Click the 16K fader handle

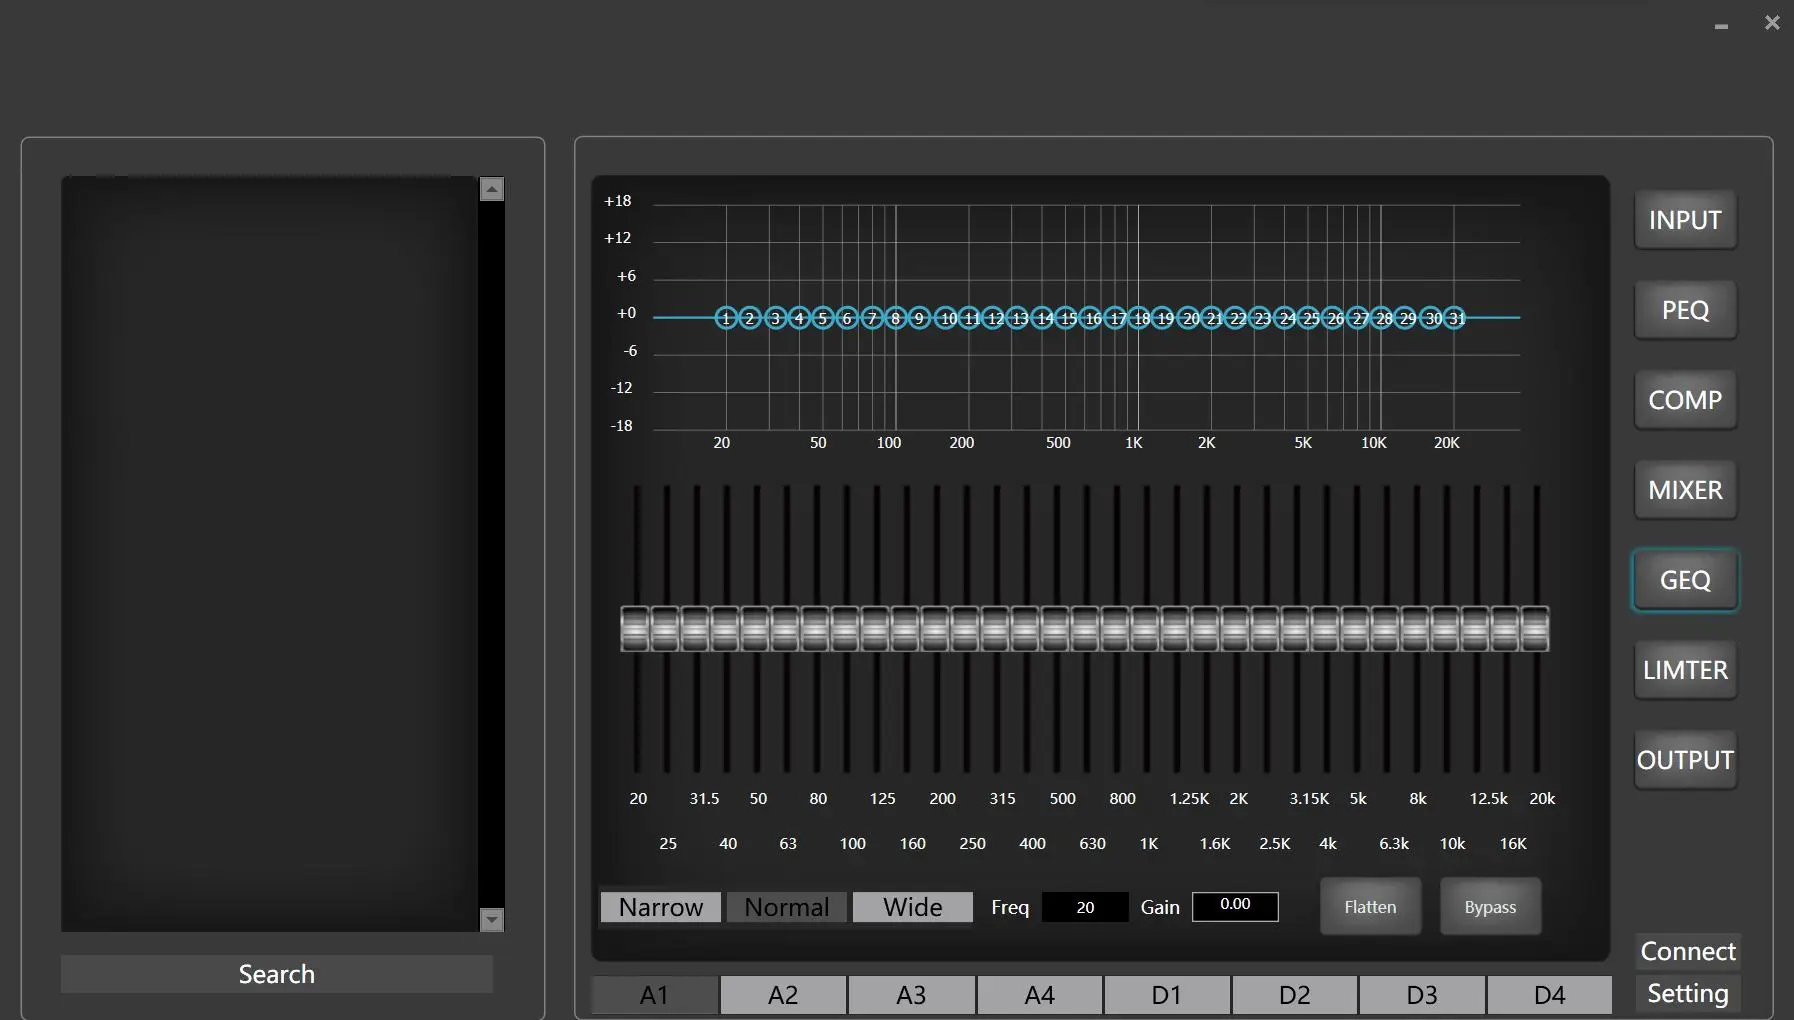[1505, 629]
